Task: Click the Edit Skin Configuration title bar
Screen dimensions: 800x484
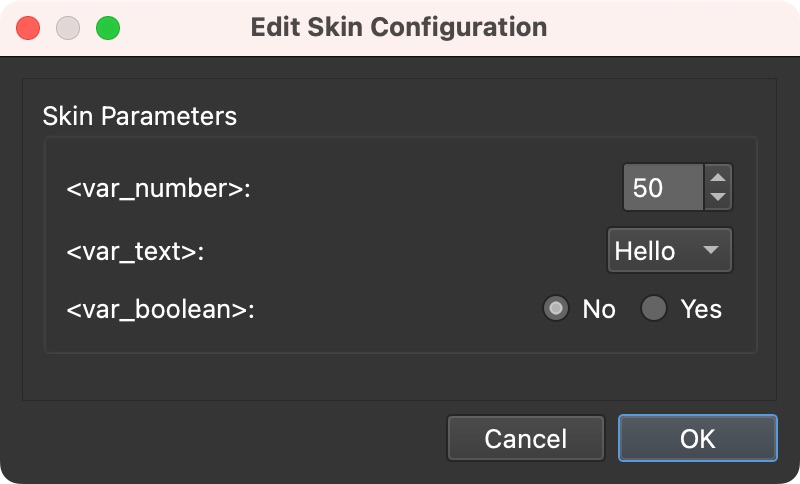Action: pyautogui.click(x=399, y=27)
